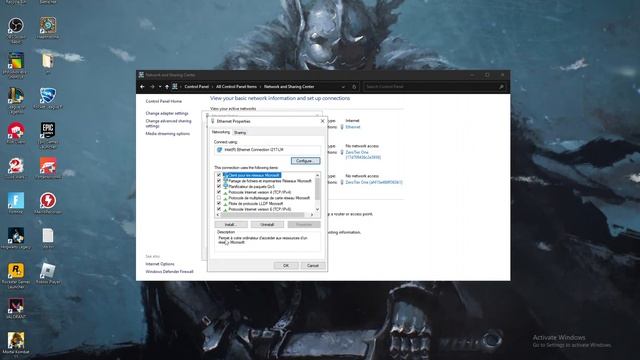
Task: Refresh the Network and Sharing Center page
Action: 354,87
